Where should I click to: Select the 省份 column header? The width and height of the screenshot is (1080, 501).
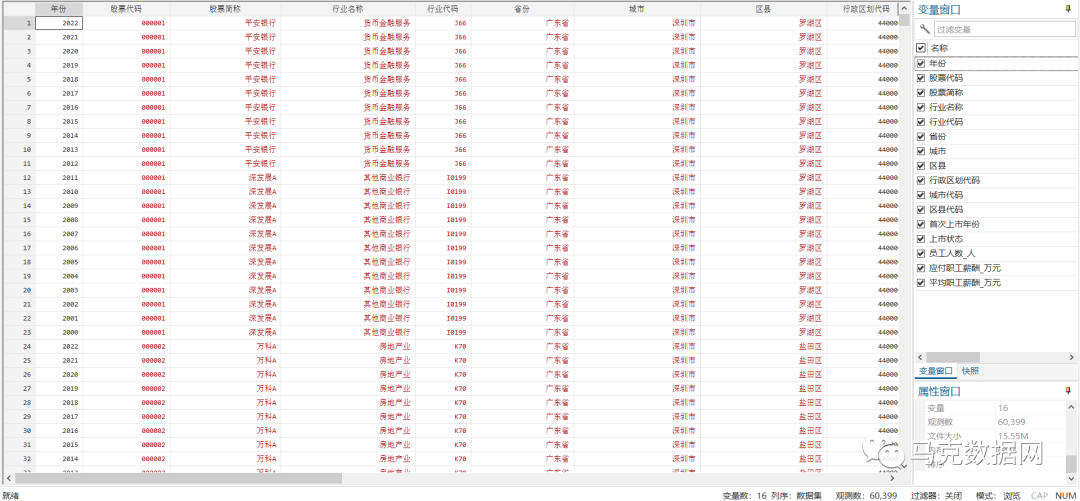point(521,9)
